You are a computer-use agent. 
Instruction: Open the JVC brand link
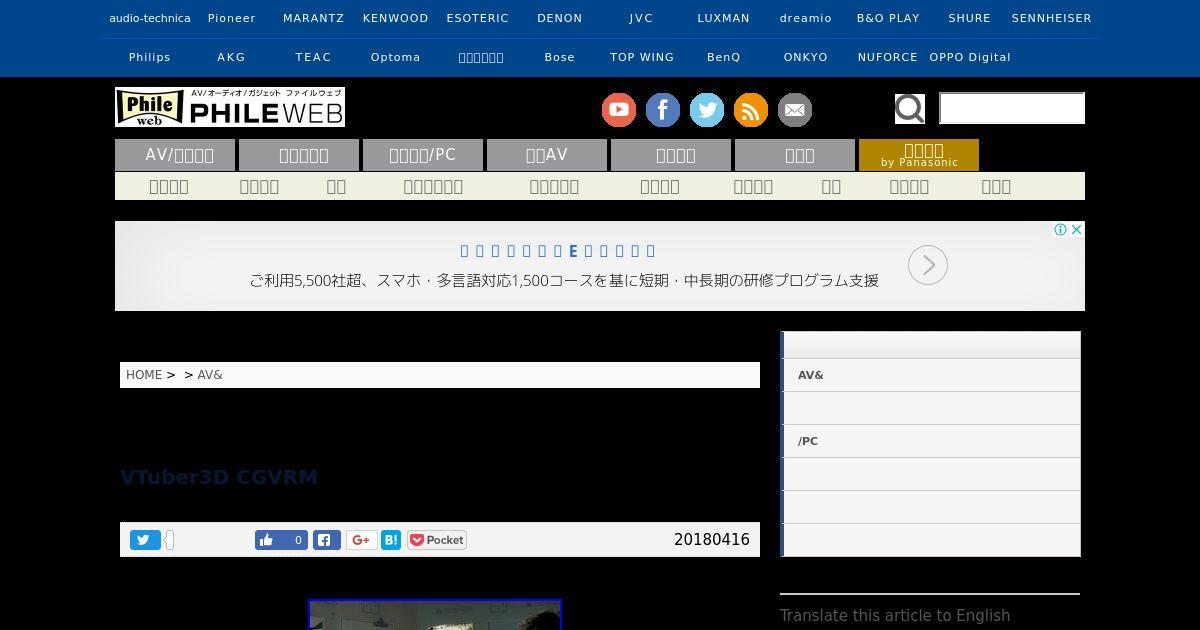pyautogui.click(x=642, y=18)
